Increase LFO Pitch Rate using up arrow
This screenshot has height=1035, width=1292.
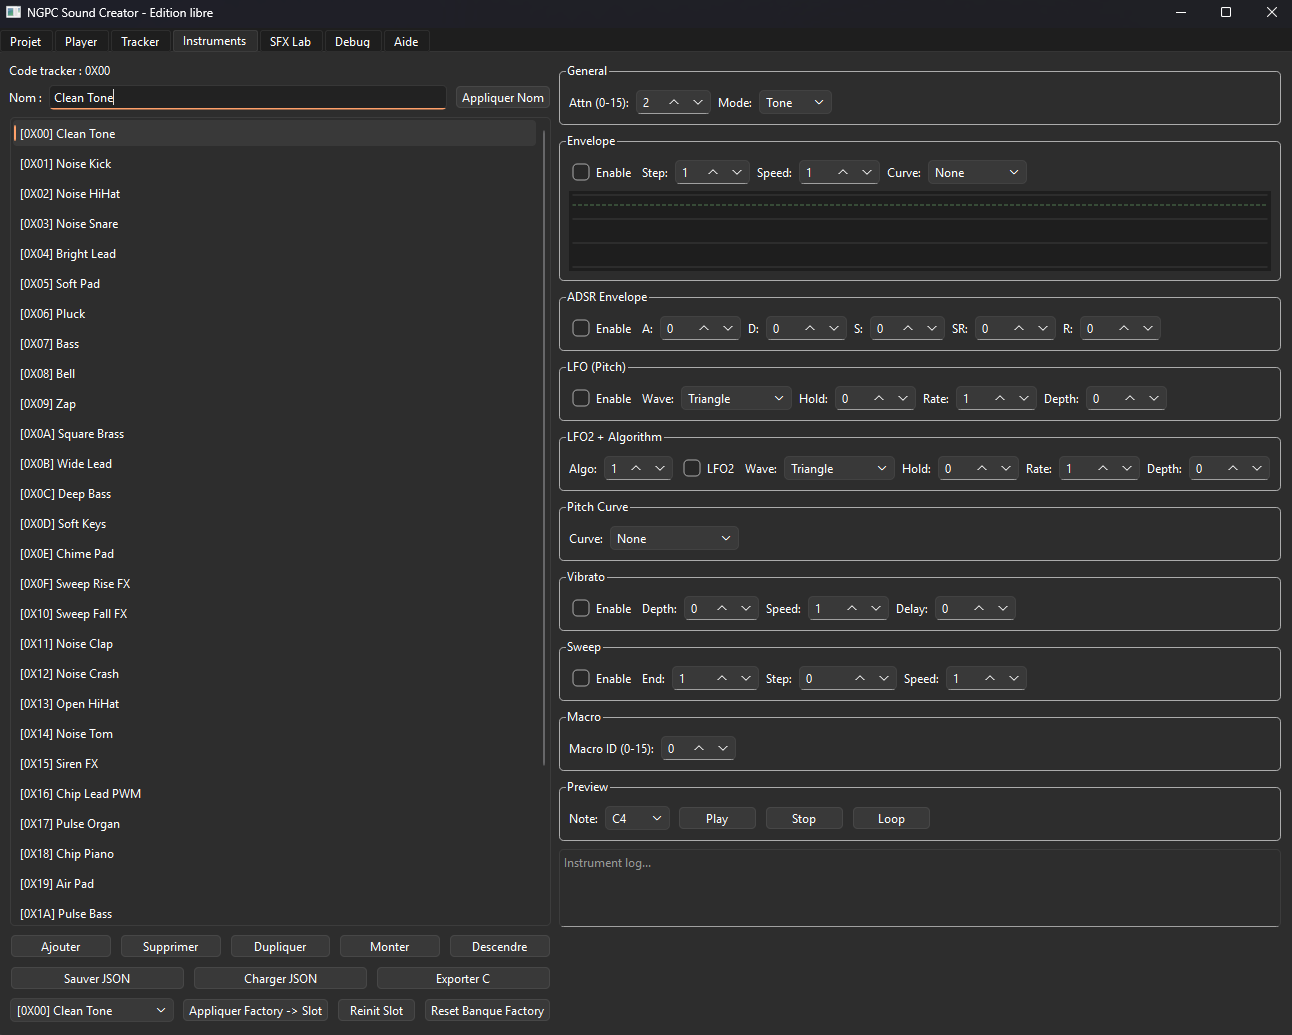[x=1000, y=399]
